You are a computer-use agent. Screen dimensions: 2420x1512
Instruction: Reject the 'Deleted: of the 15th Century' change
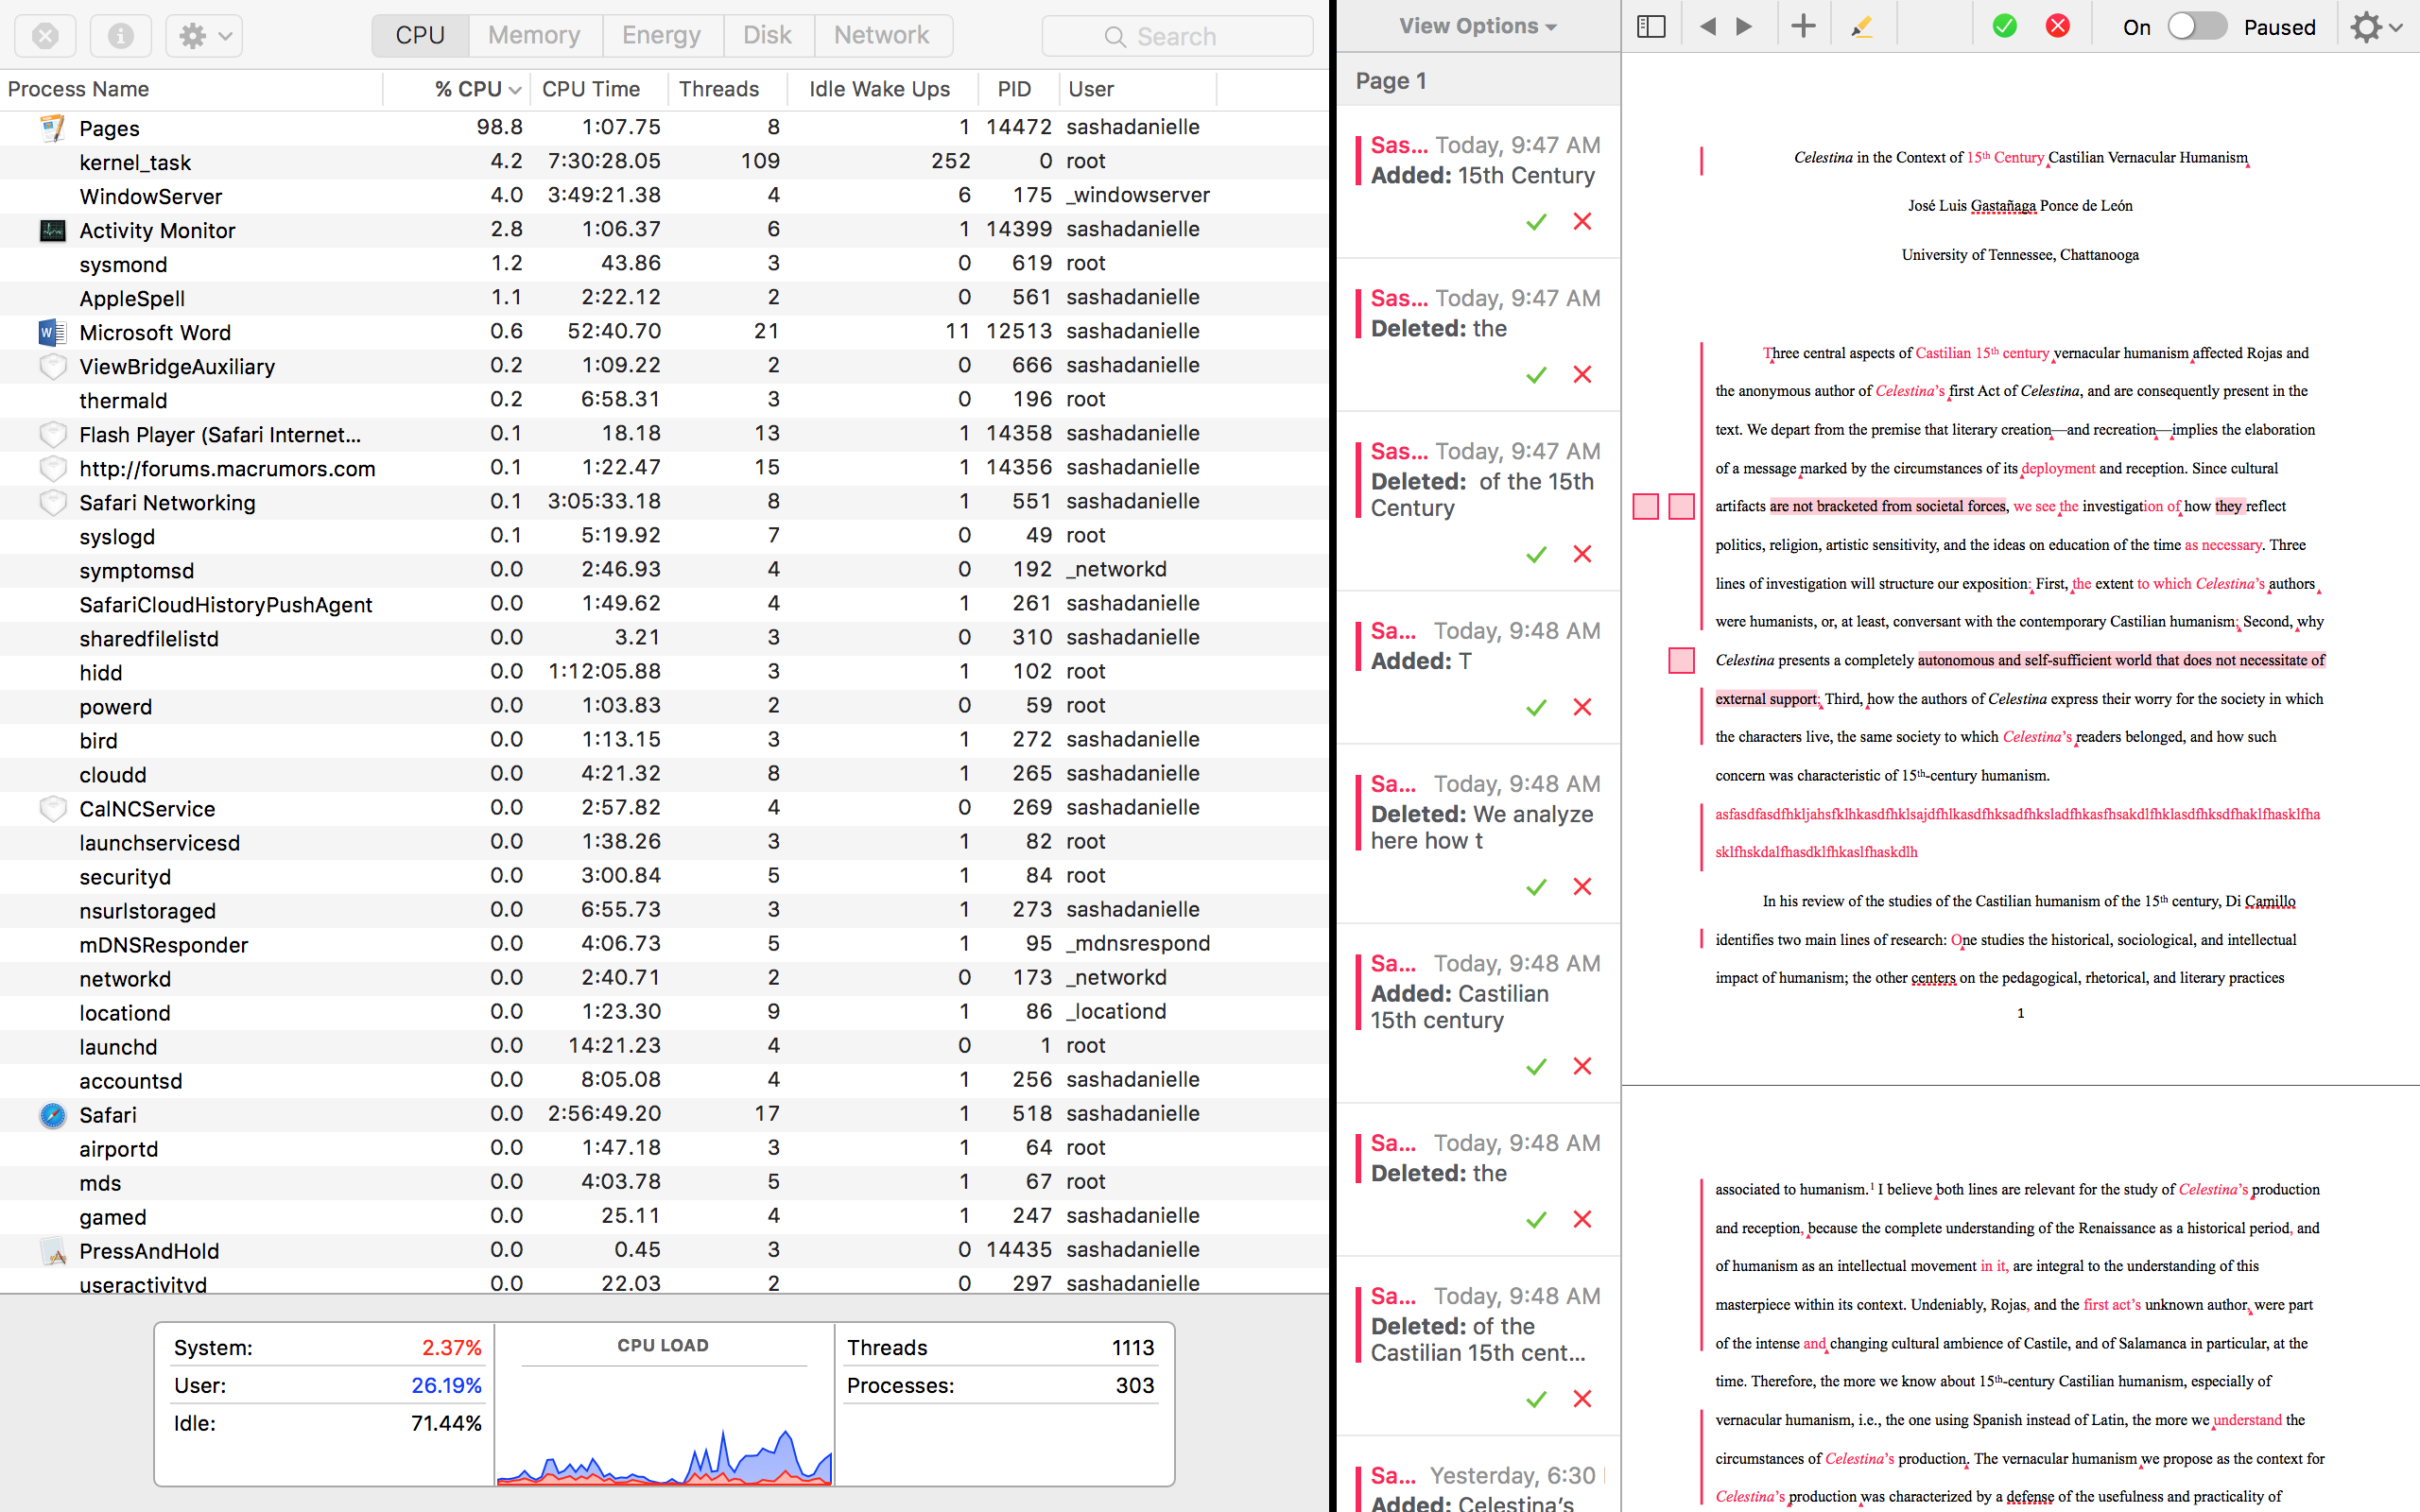click(x=1582, y=554)
